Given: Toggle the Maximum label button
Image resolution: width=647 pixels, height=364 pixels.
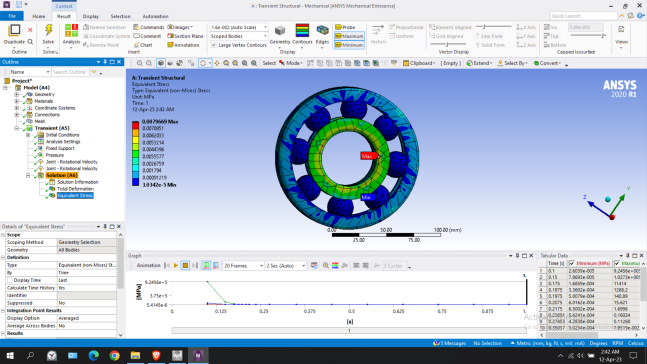Looking at the screenshot, I should click(349, 36).
